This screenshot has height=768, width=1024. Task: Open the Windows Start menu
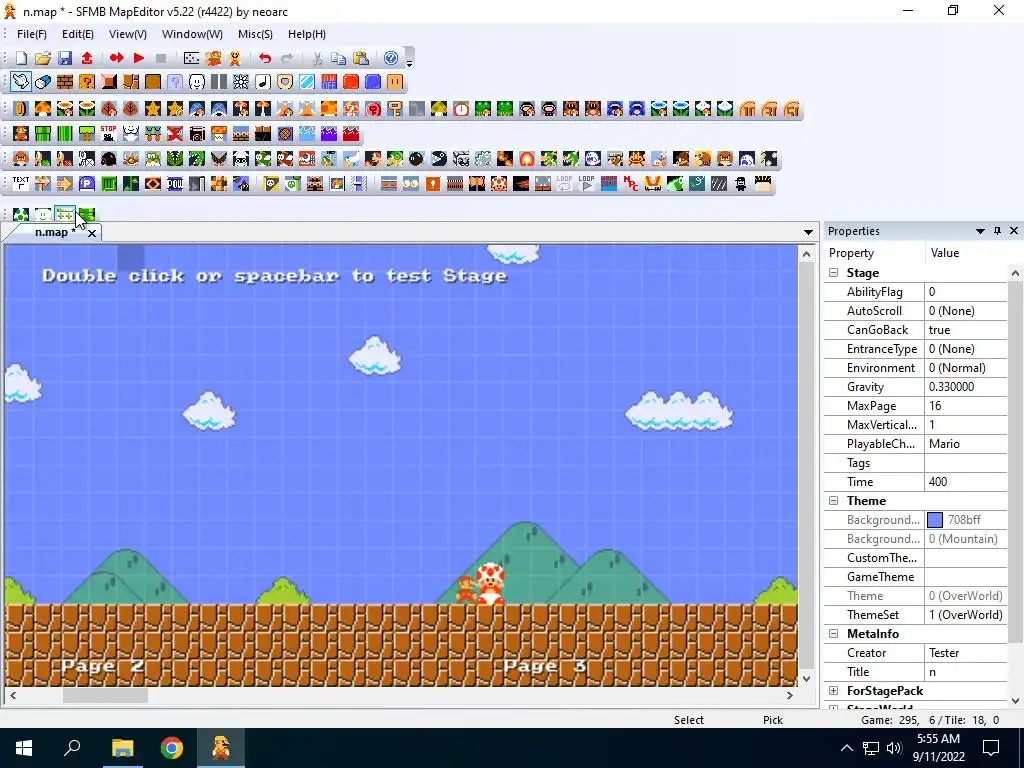click(24, 748)
